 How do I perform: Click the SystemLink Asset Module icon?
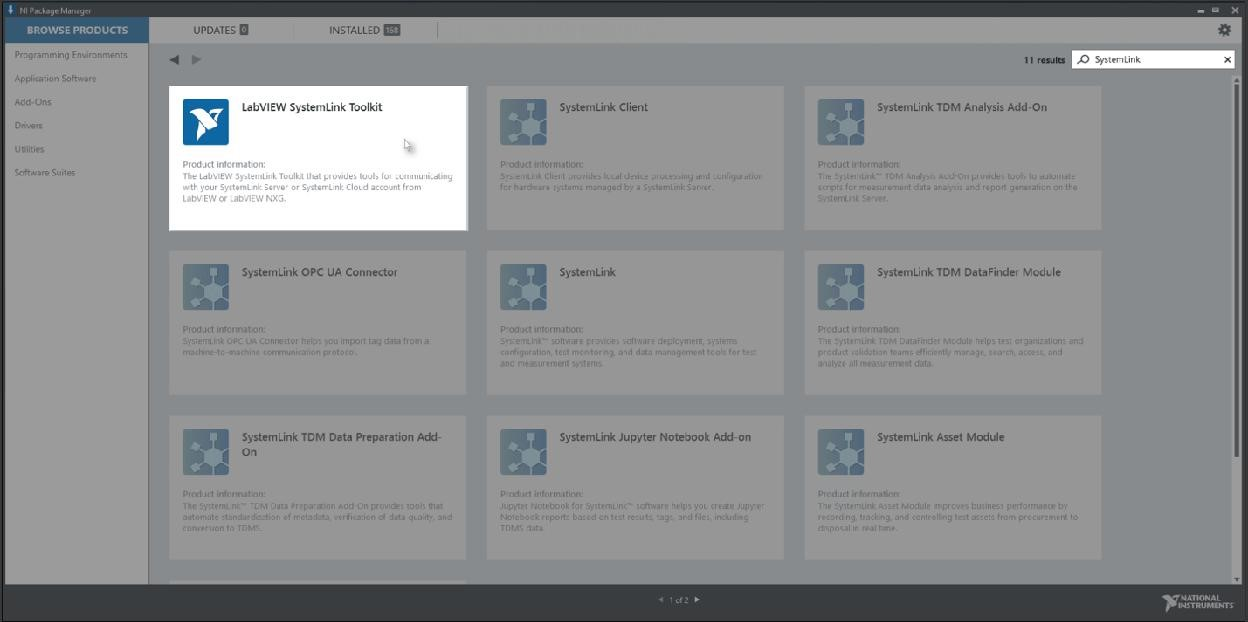click(x=841, y=452)
